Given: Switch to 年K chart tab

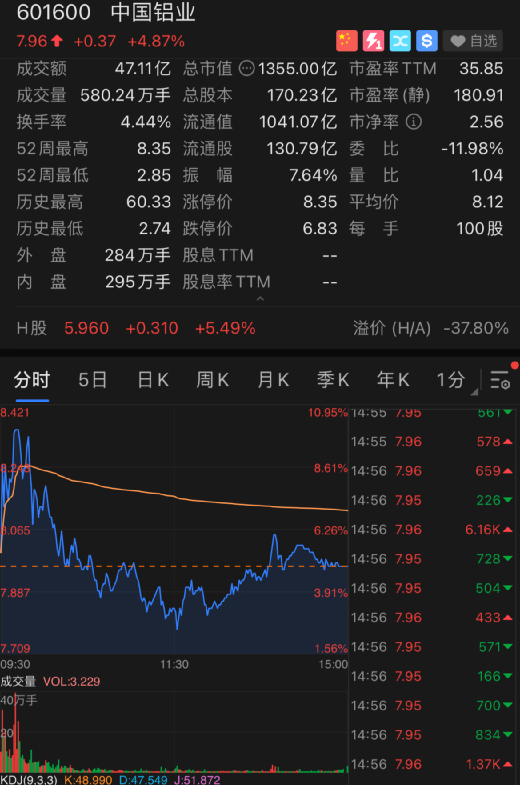Looking at the screenshot, I should tap(393, 380).
